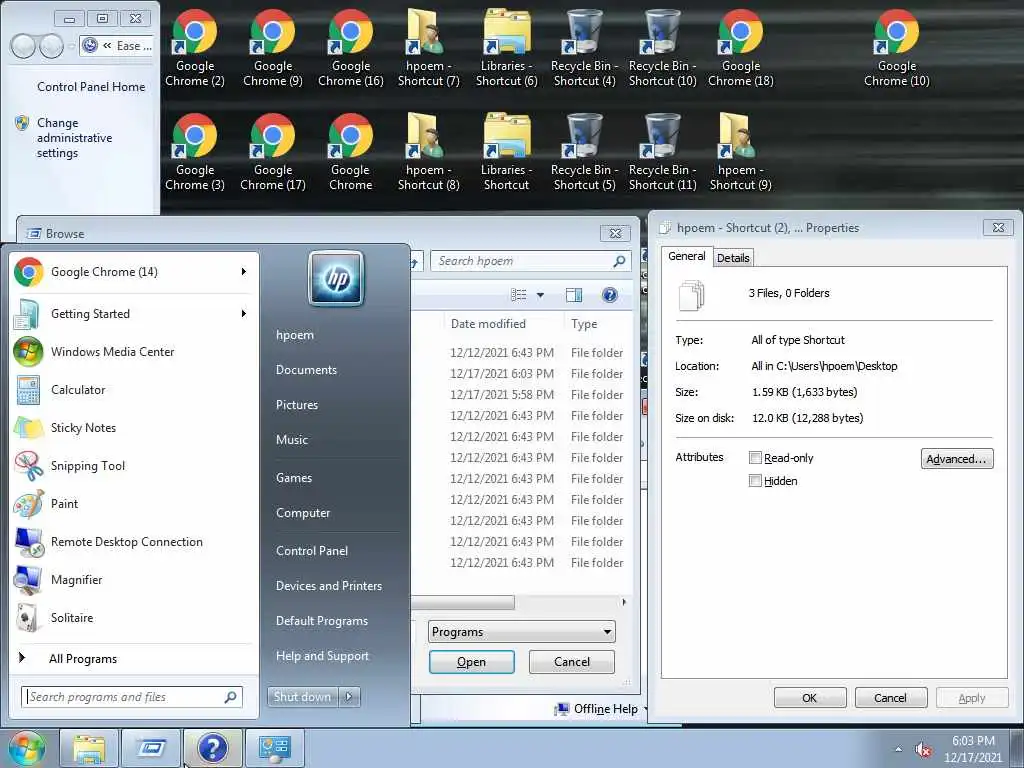Open Recycle Bin - Shortcut (5) icon
Screen dimensions: 1024x768
(584, 152)
